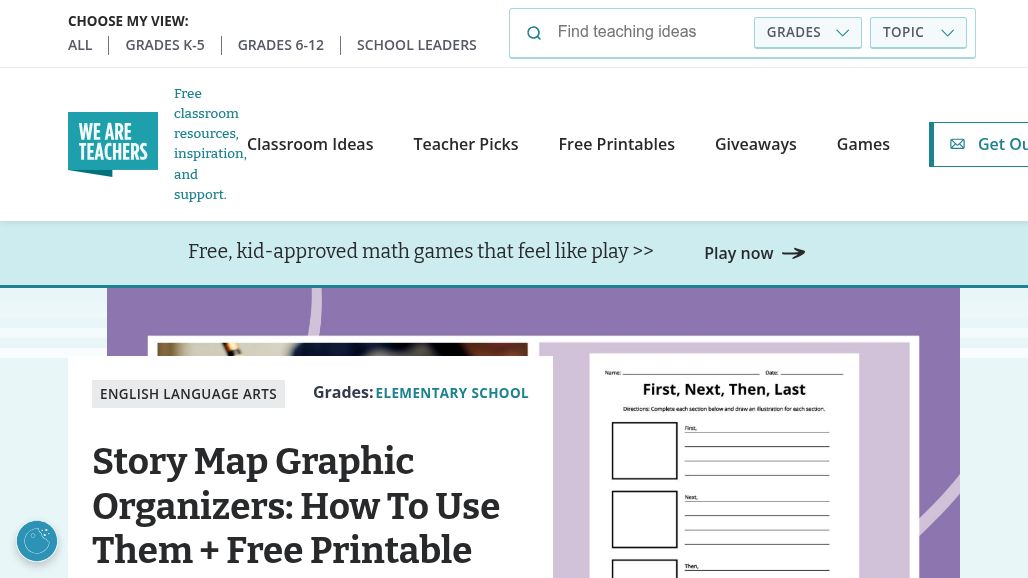The height and width of the screenshot is (578, 1028).
Task: Click the We Are Teachers logo
Action: point(113,144)
